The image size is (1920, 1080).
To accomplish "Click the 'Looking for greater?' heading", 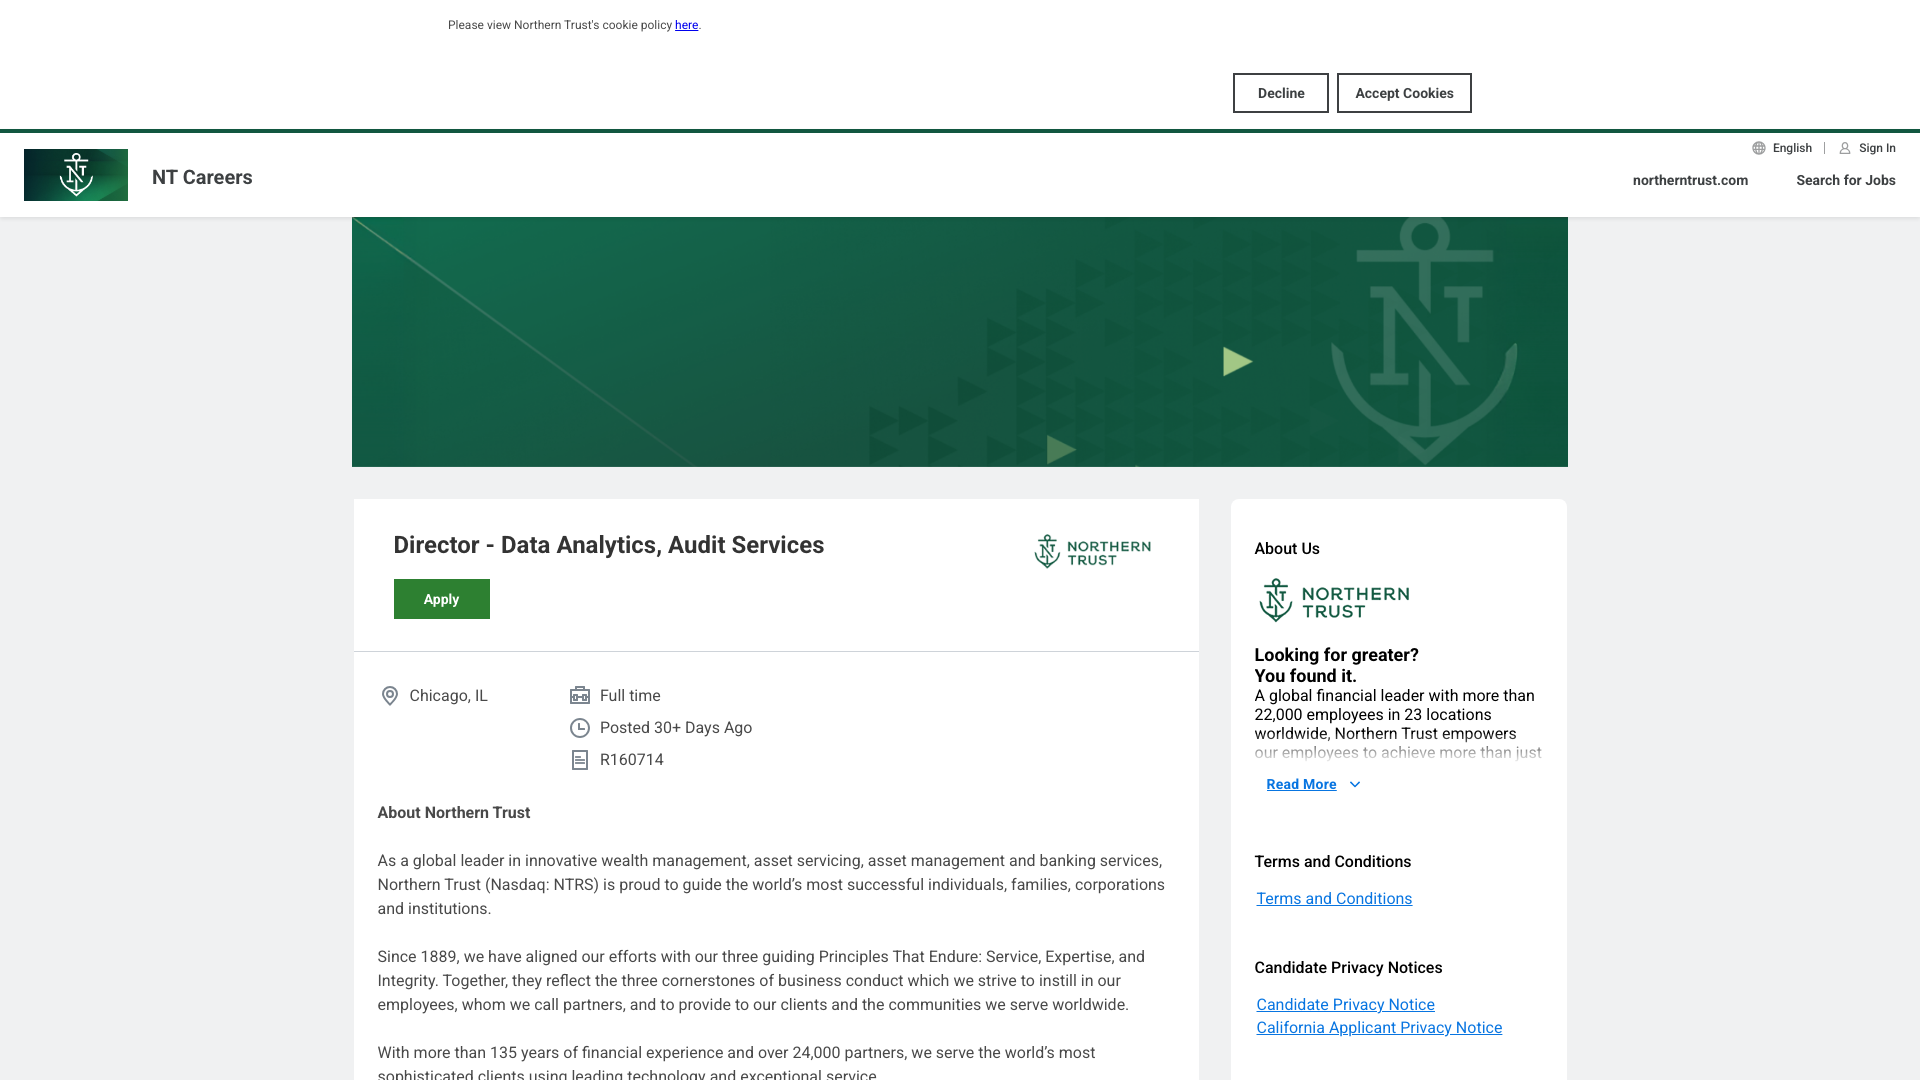I will click(1337, 655).
